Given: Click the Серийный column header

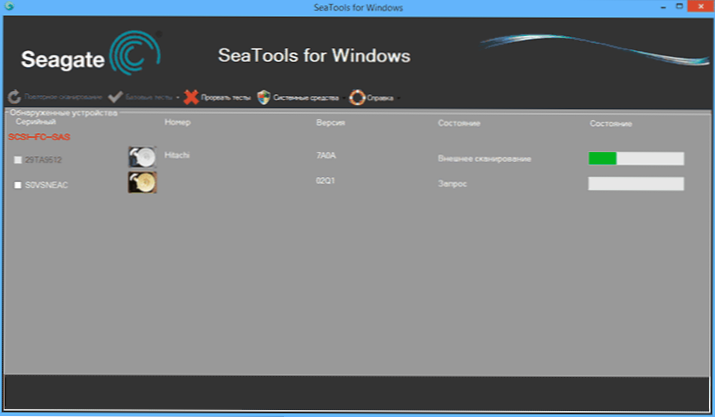Looking at the screenshot, I should click(36, 121).
